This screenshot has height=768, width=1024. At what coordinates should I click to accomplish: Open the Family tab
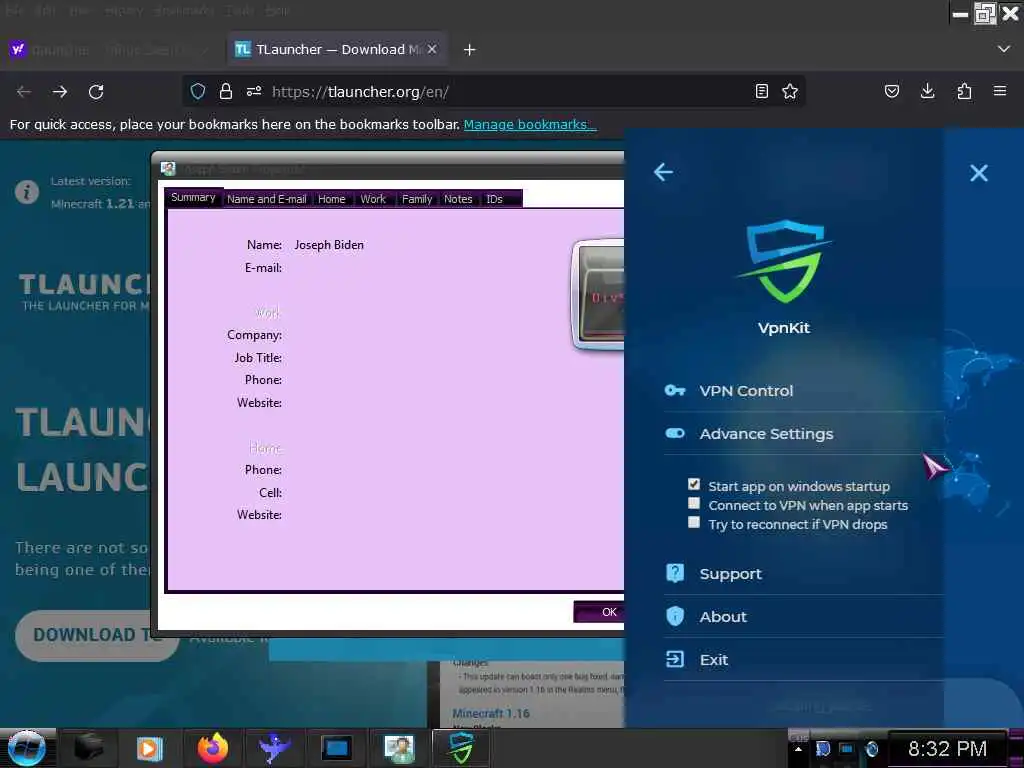pyautogui.click(x=417, y=199)
